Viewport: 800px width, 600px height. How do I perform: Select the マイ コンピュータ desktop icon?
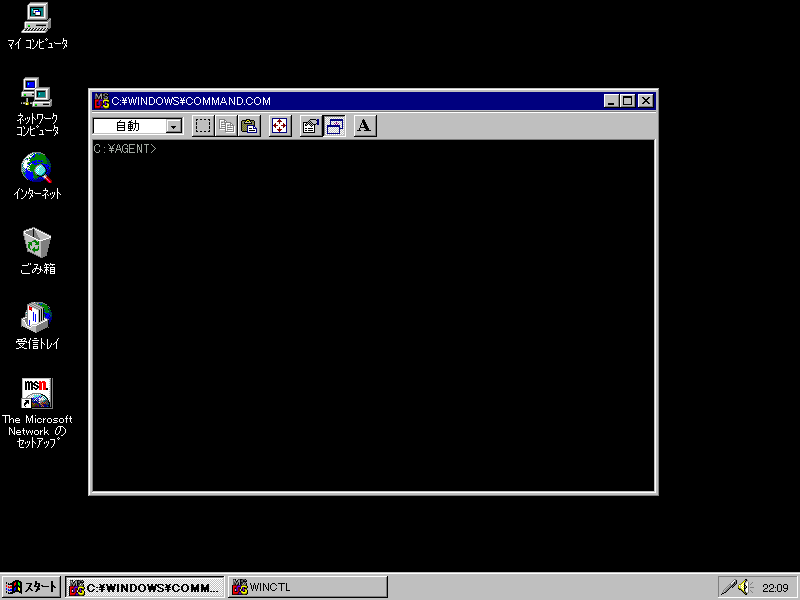click(x=37, y=27)
